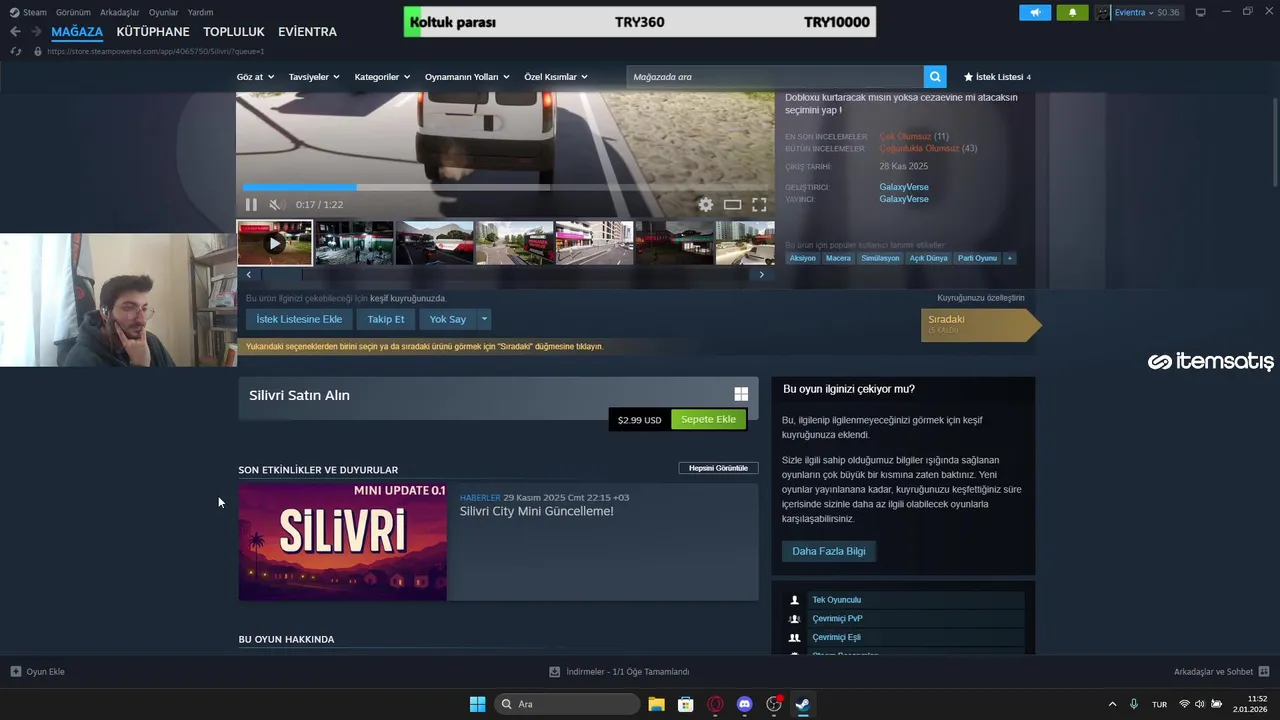1280x720 pixels.
Task: Open Arkadaşlar ve Sohbet panel
Action: (1221, 672)
